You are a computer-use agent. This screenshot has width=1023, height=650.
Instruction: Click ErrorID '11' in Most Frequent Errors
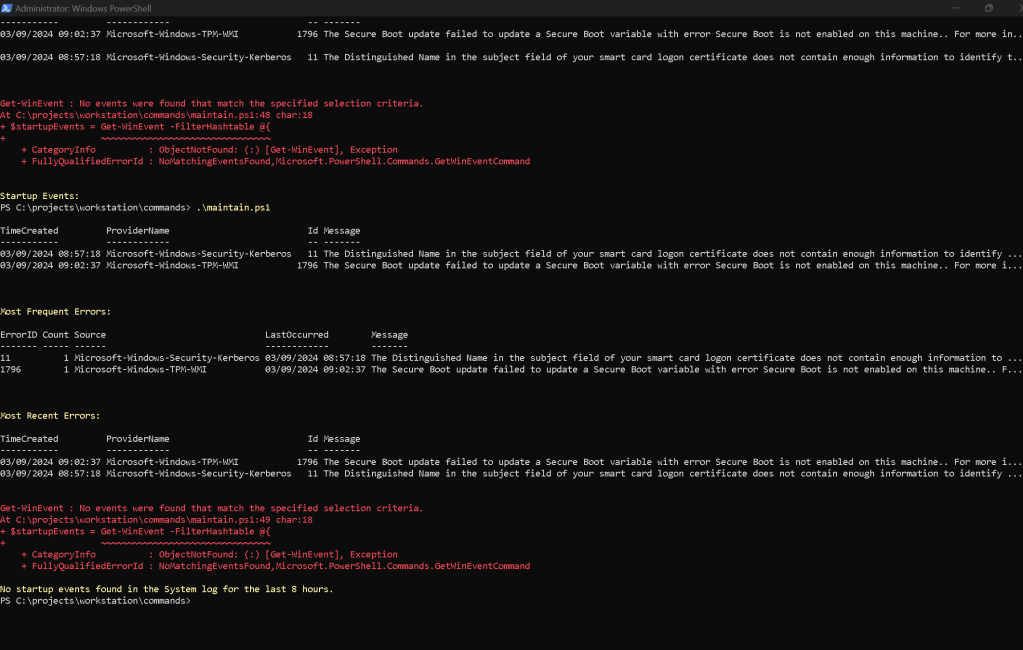coord(5,358)
